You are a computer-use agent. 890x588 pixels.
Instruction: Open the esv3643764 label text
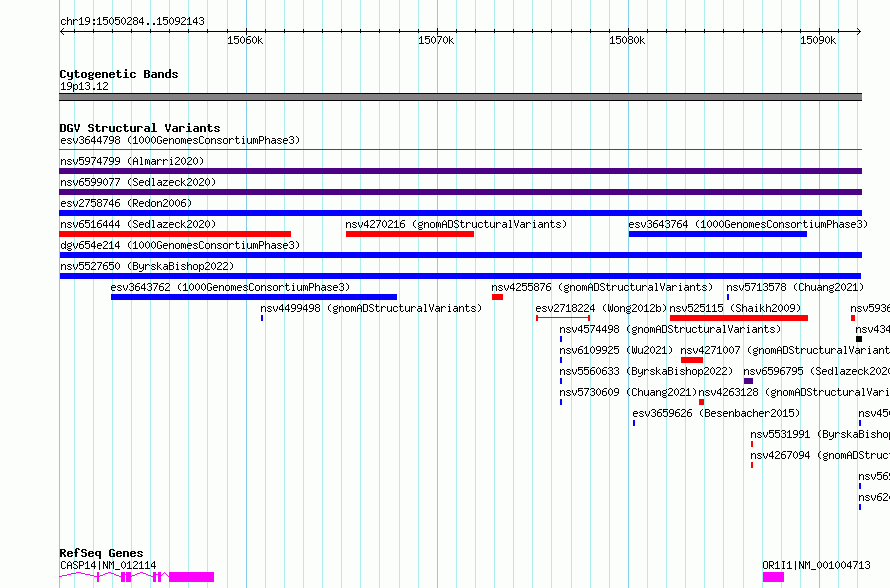(x=748, y=224)
